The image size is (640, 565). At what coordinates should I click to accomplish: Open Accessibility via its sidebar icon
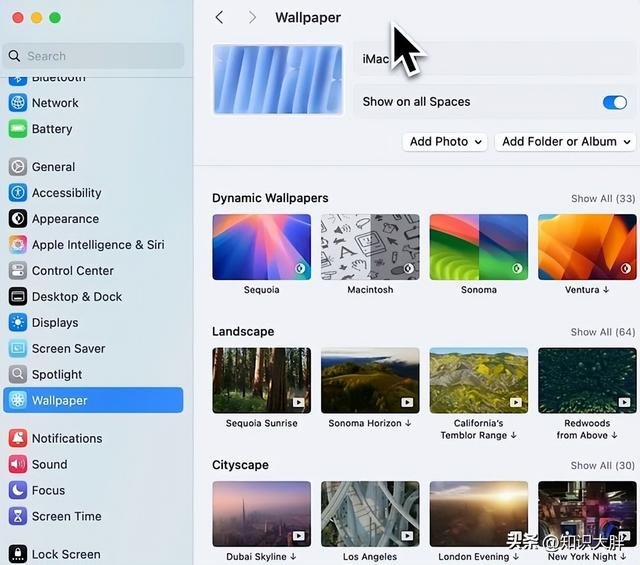17,193
